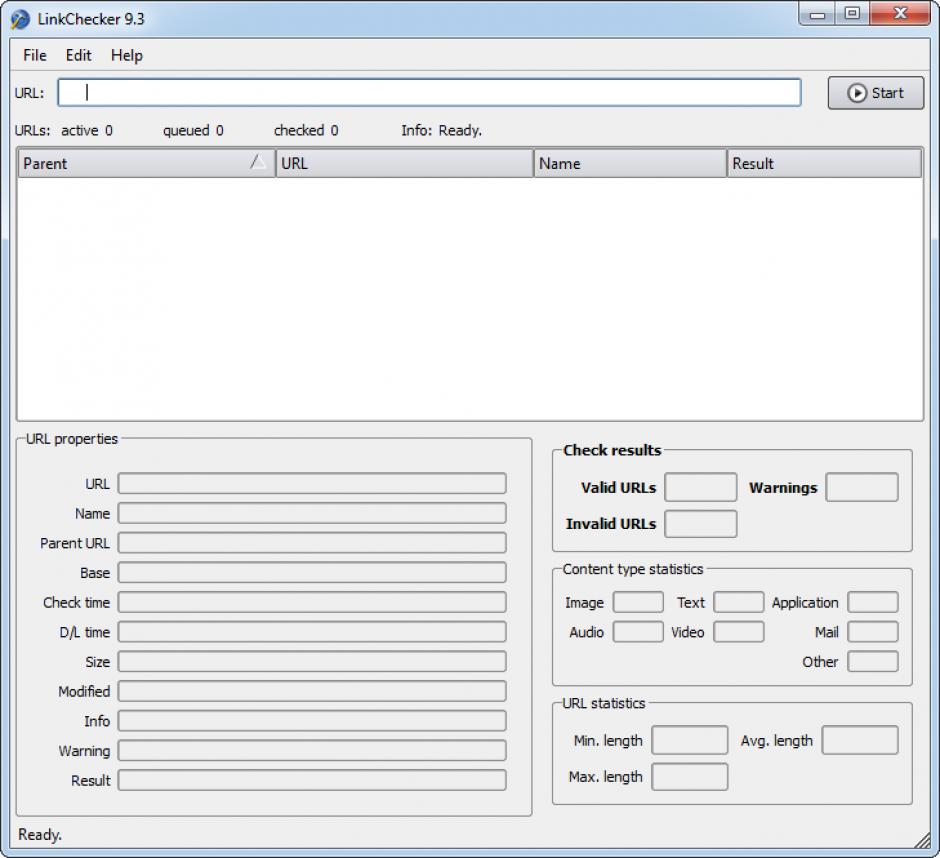Screen dimensions: 940x858
Task: Click the Size property field
Action: tap(312, 661)
